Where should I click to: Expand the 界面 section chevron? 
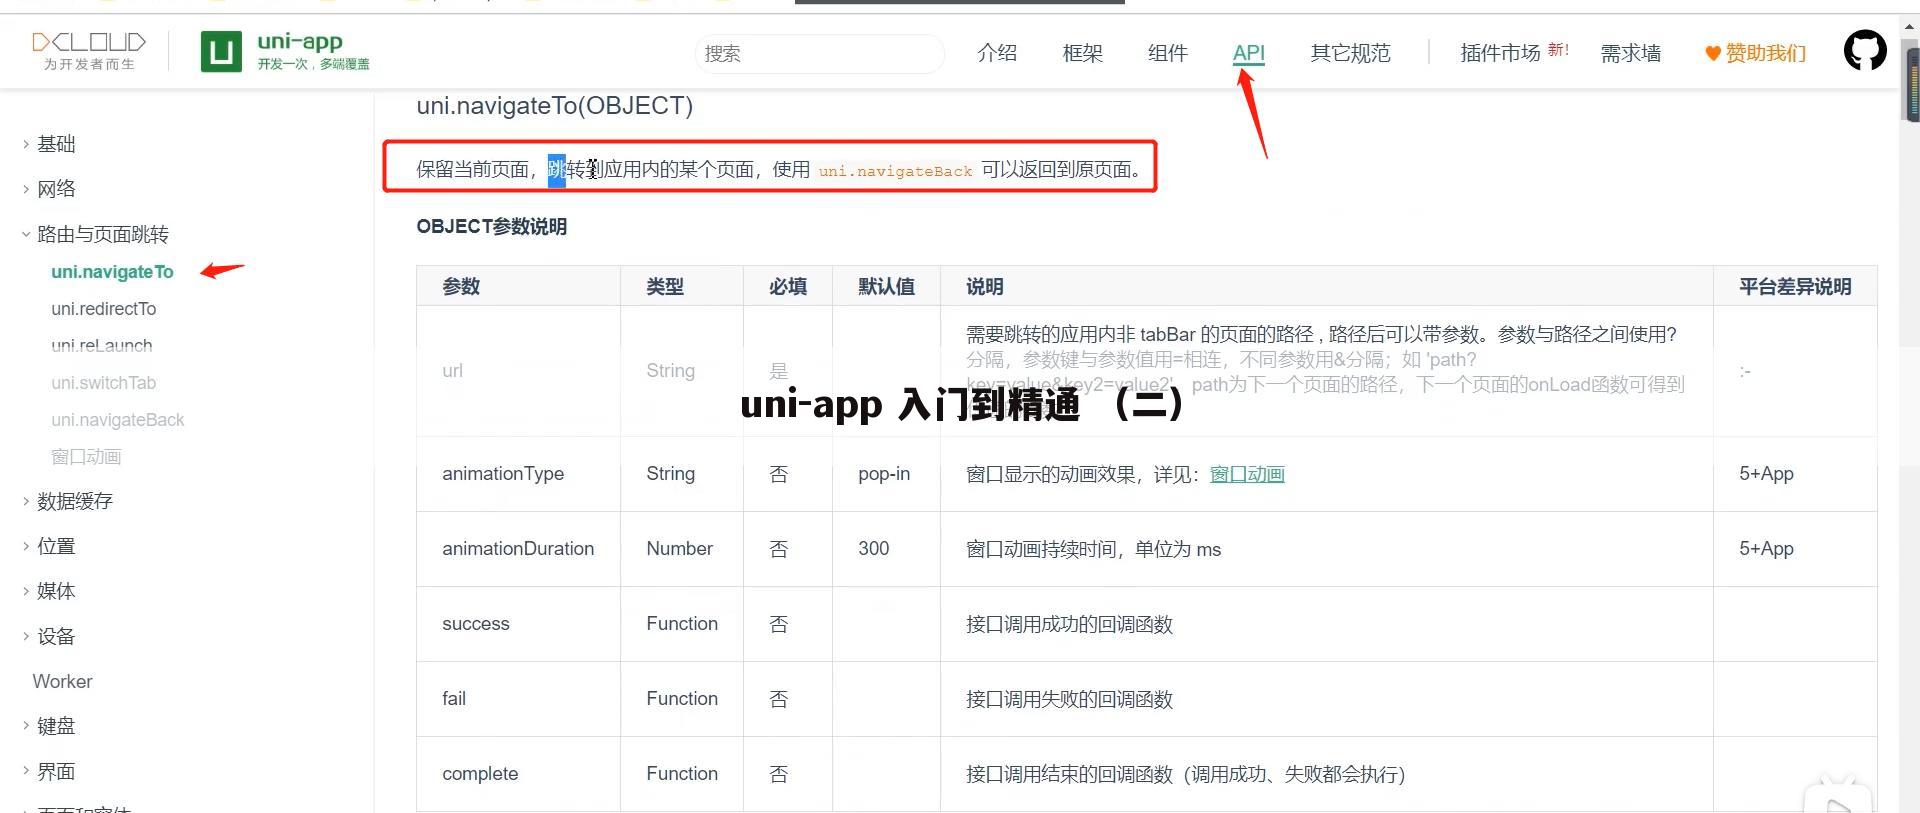(x=25, y=771)
